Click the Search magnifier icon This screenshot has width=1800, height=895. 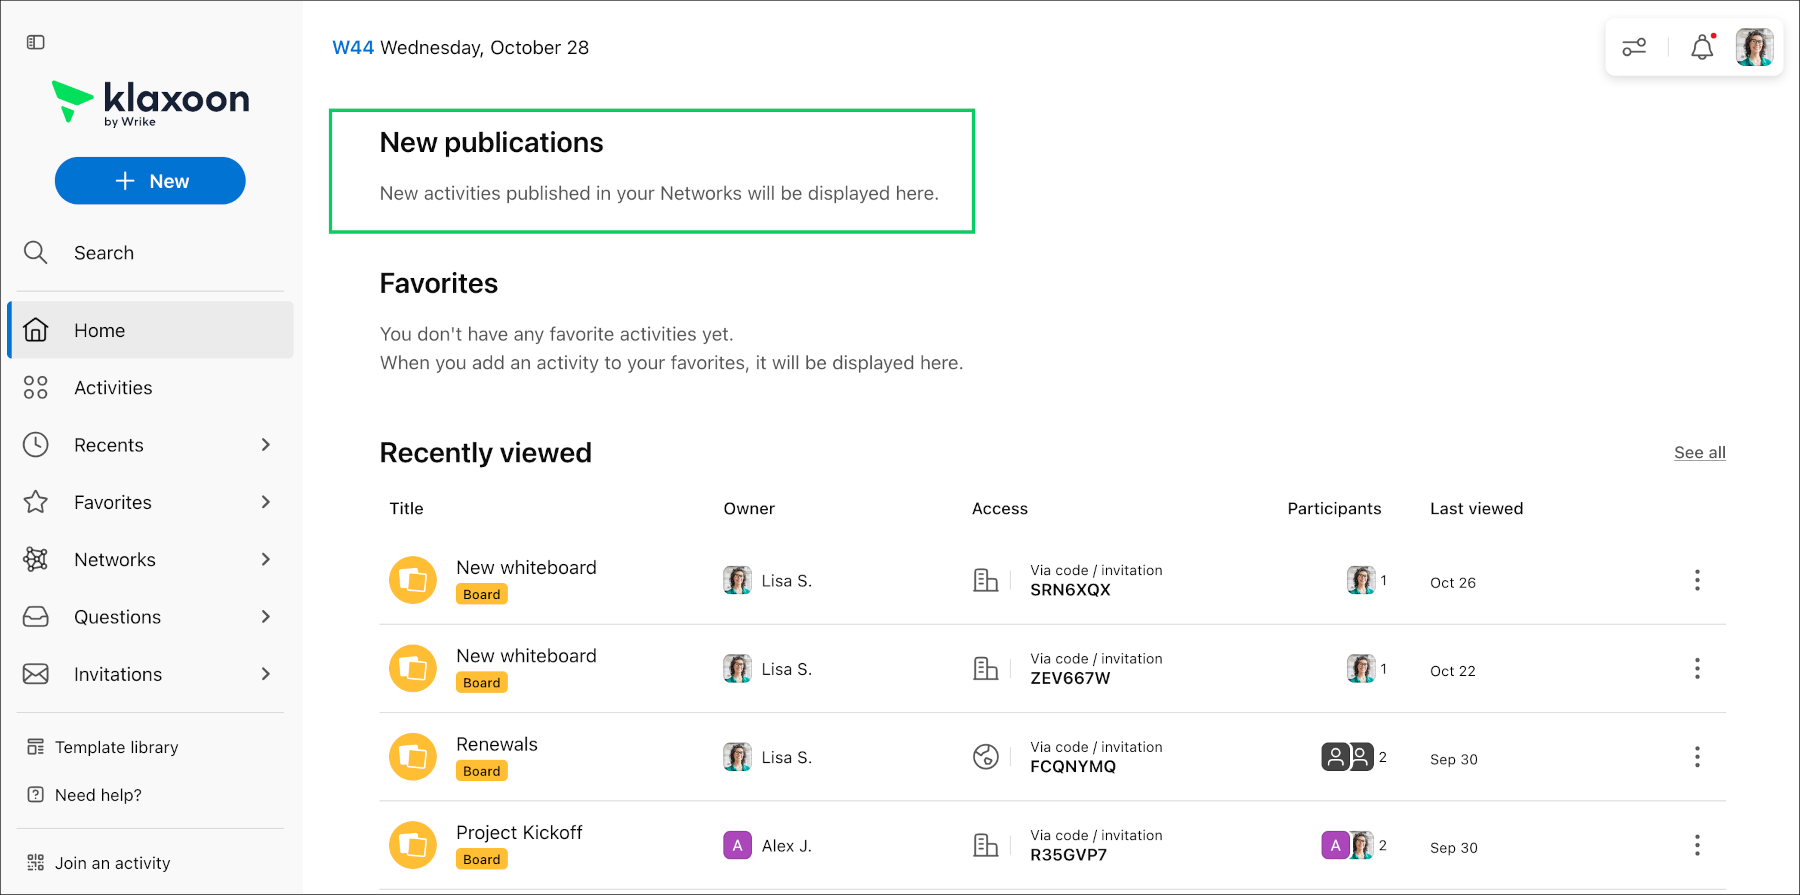coord(36,252)
